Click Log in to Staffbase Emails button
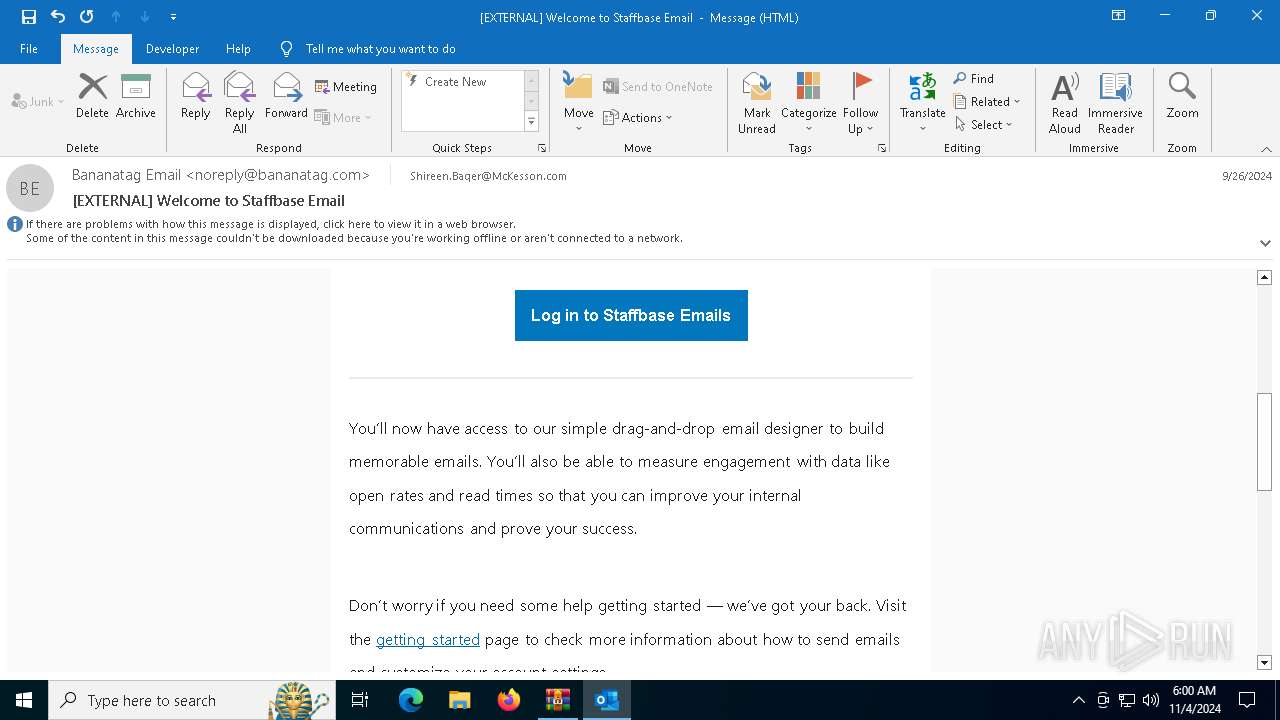 point(631,315)
